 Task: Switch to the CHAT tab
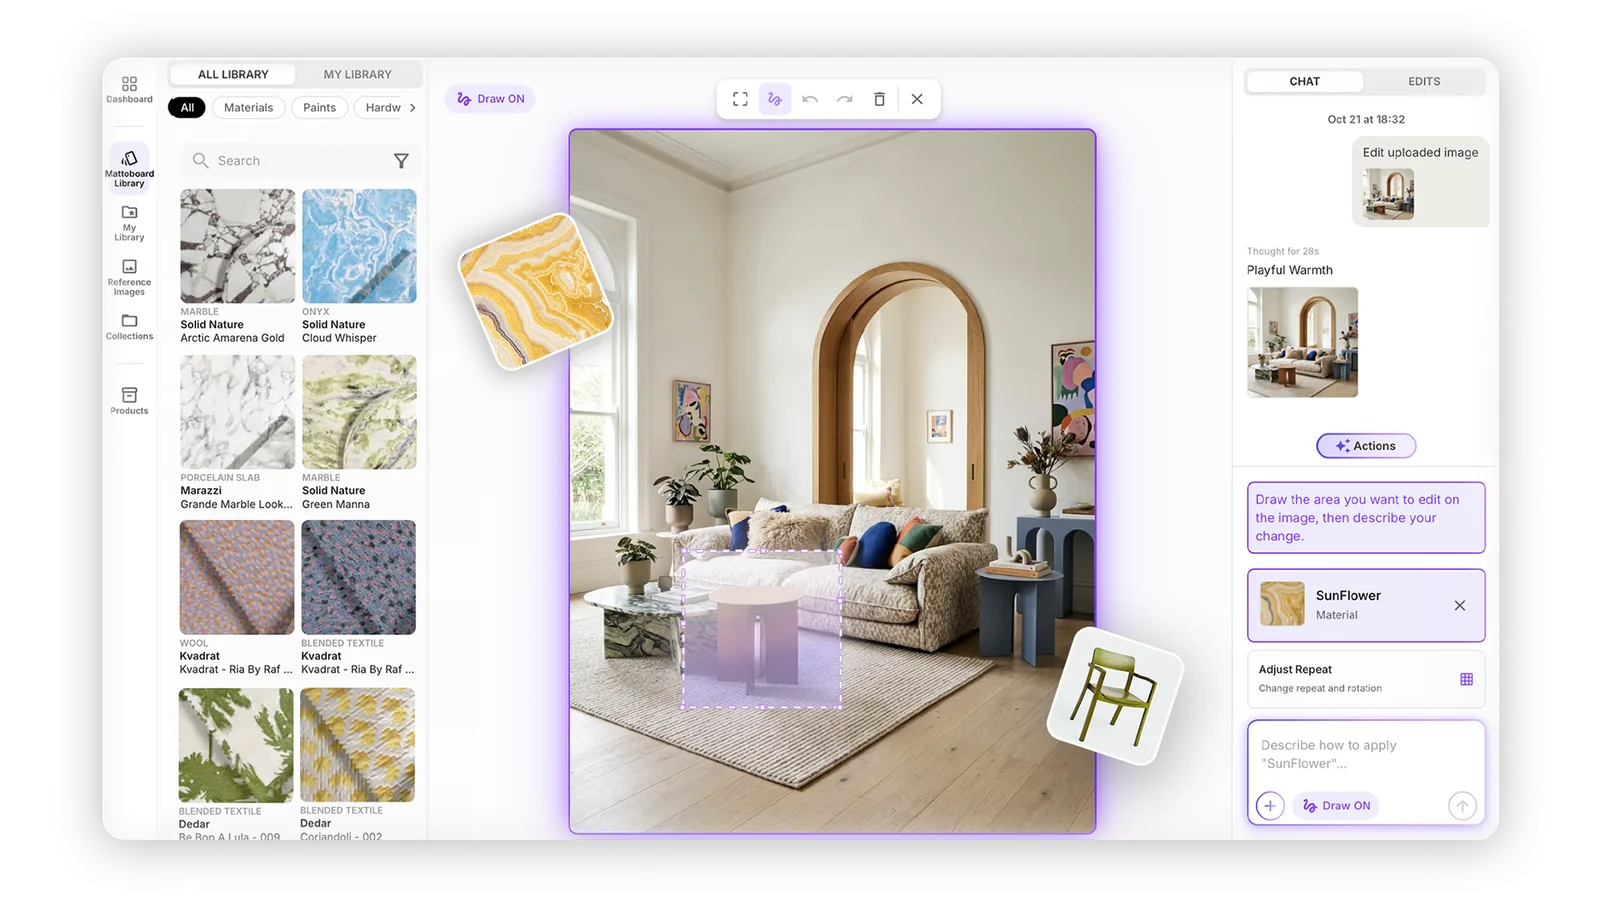click(x=1304, y=82)
